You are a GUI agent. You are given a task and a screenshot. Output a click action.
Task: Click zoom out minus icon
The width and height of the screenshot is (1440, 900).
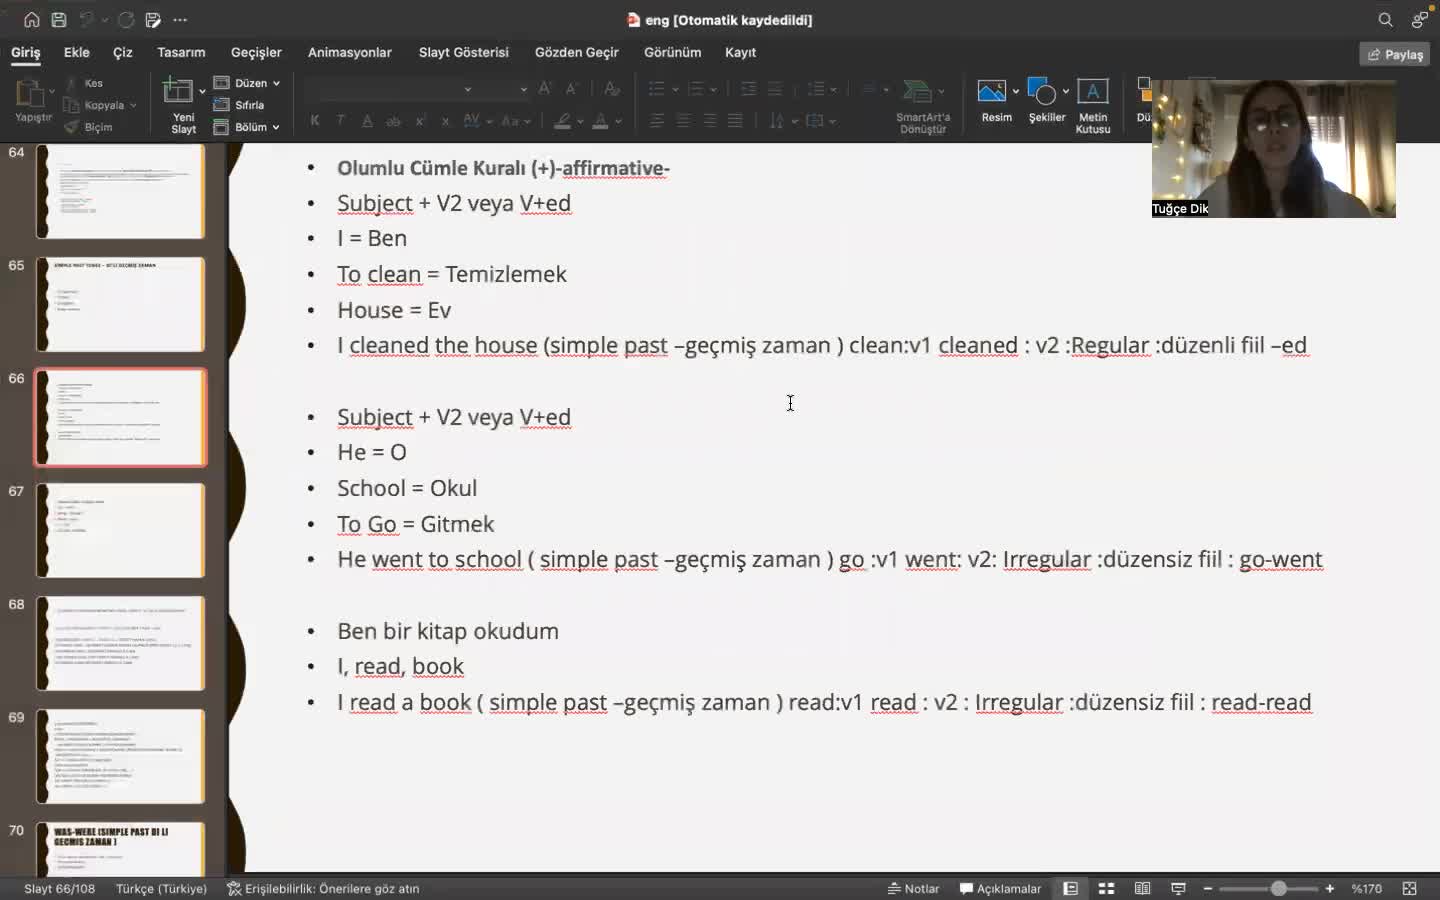point(1208,888)
